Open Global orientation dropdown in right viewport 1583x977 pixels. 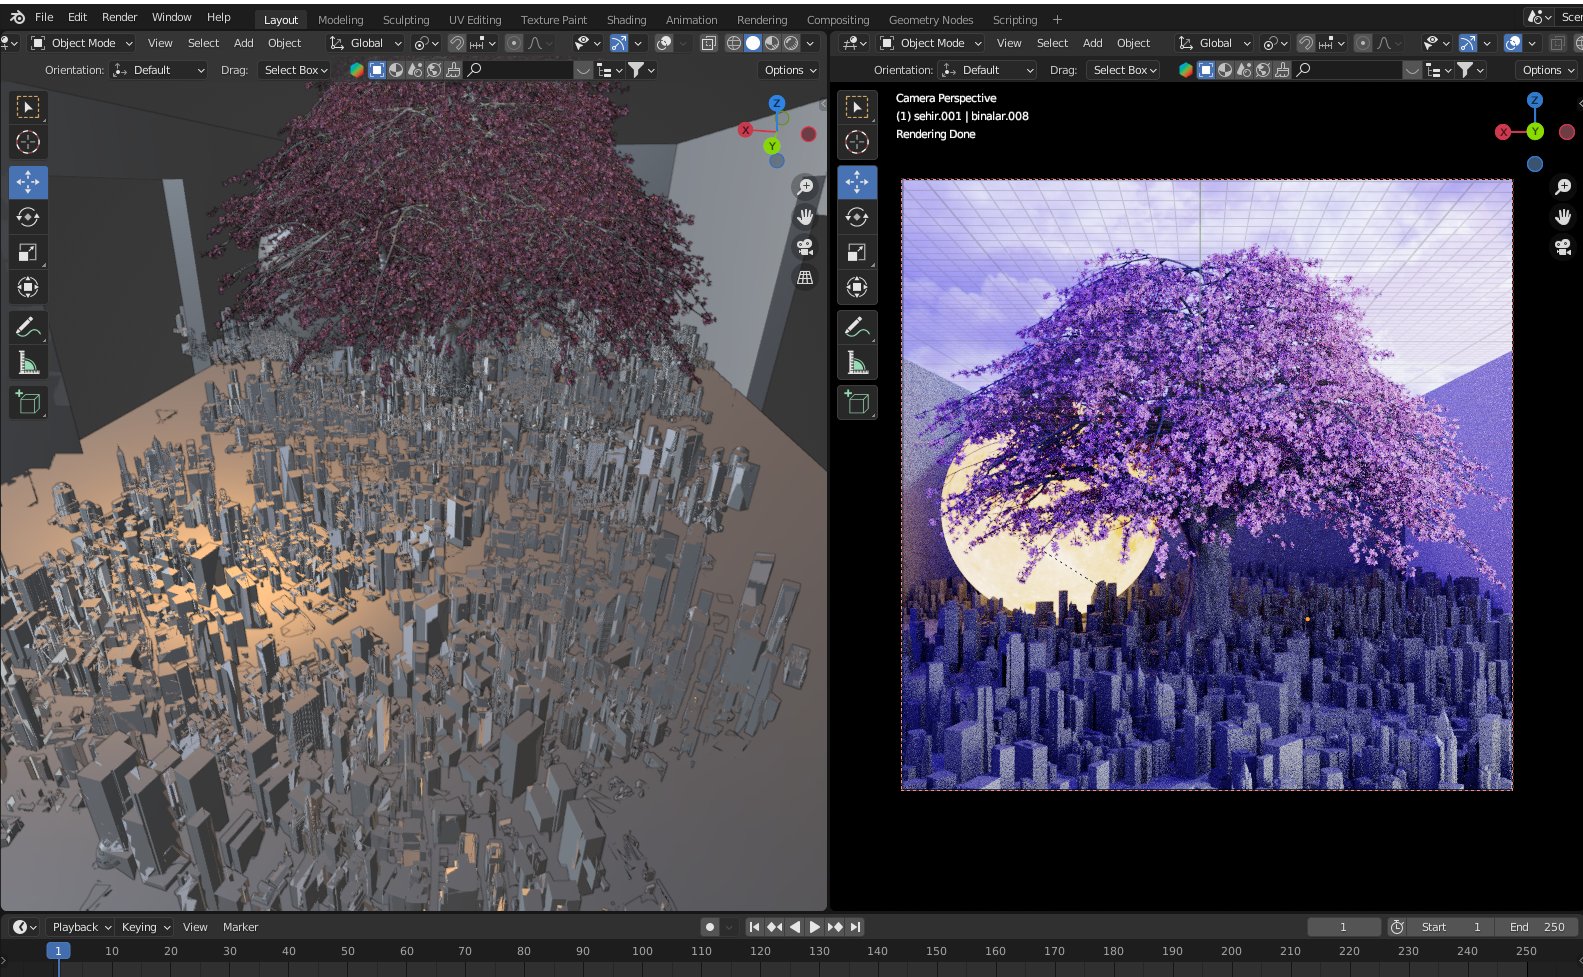(x=1214, y=43)
